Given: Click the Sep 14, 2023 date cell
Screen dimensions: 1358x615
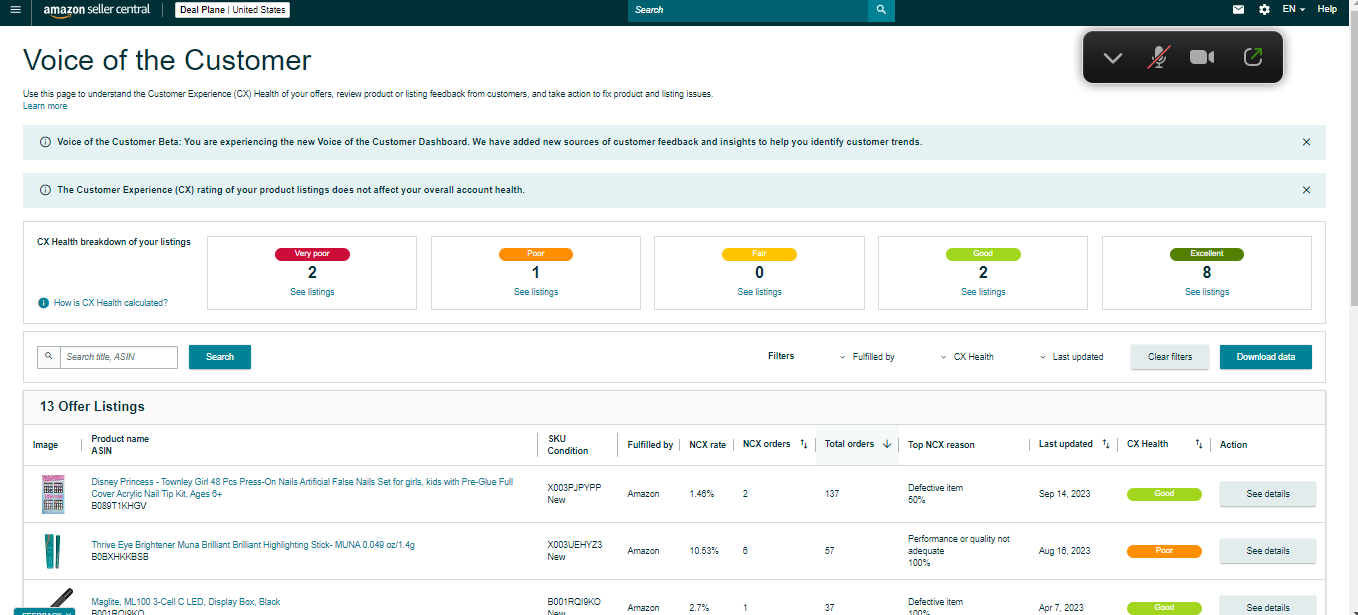Looking at the screenshot, I should coord(1062,494).
